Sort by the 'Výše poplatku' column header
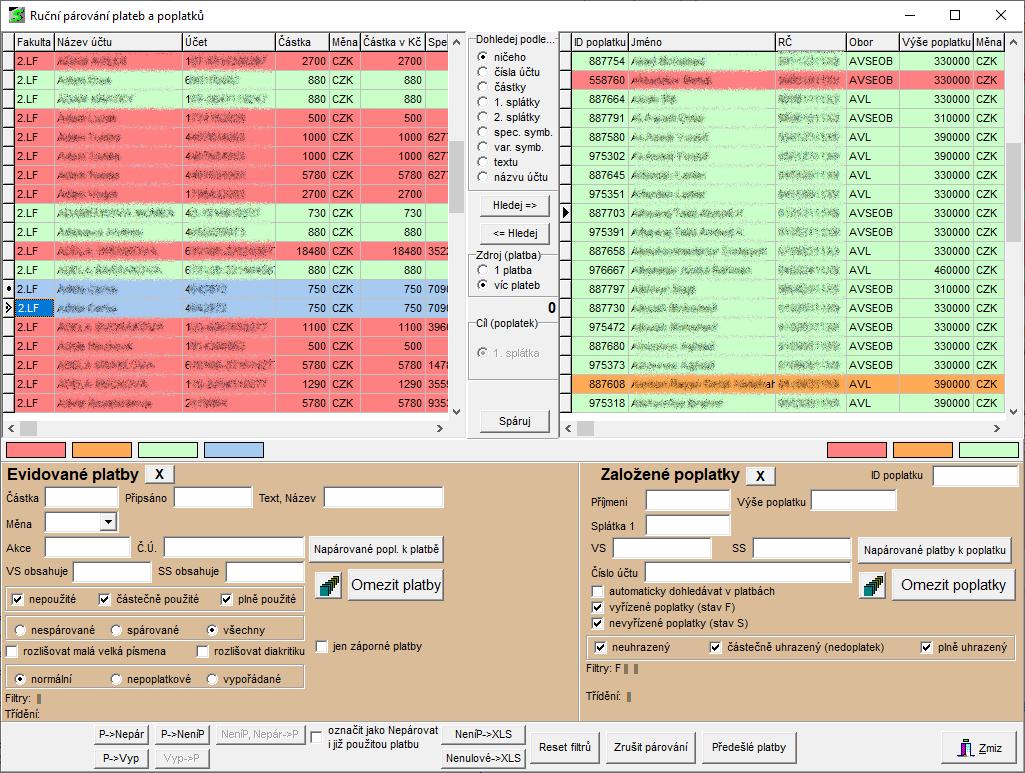The image size is (1025, 773). [935, 42]
